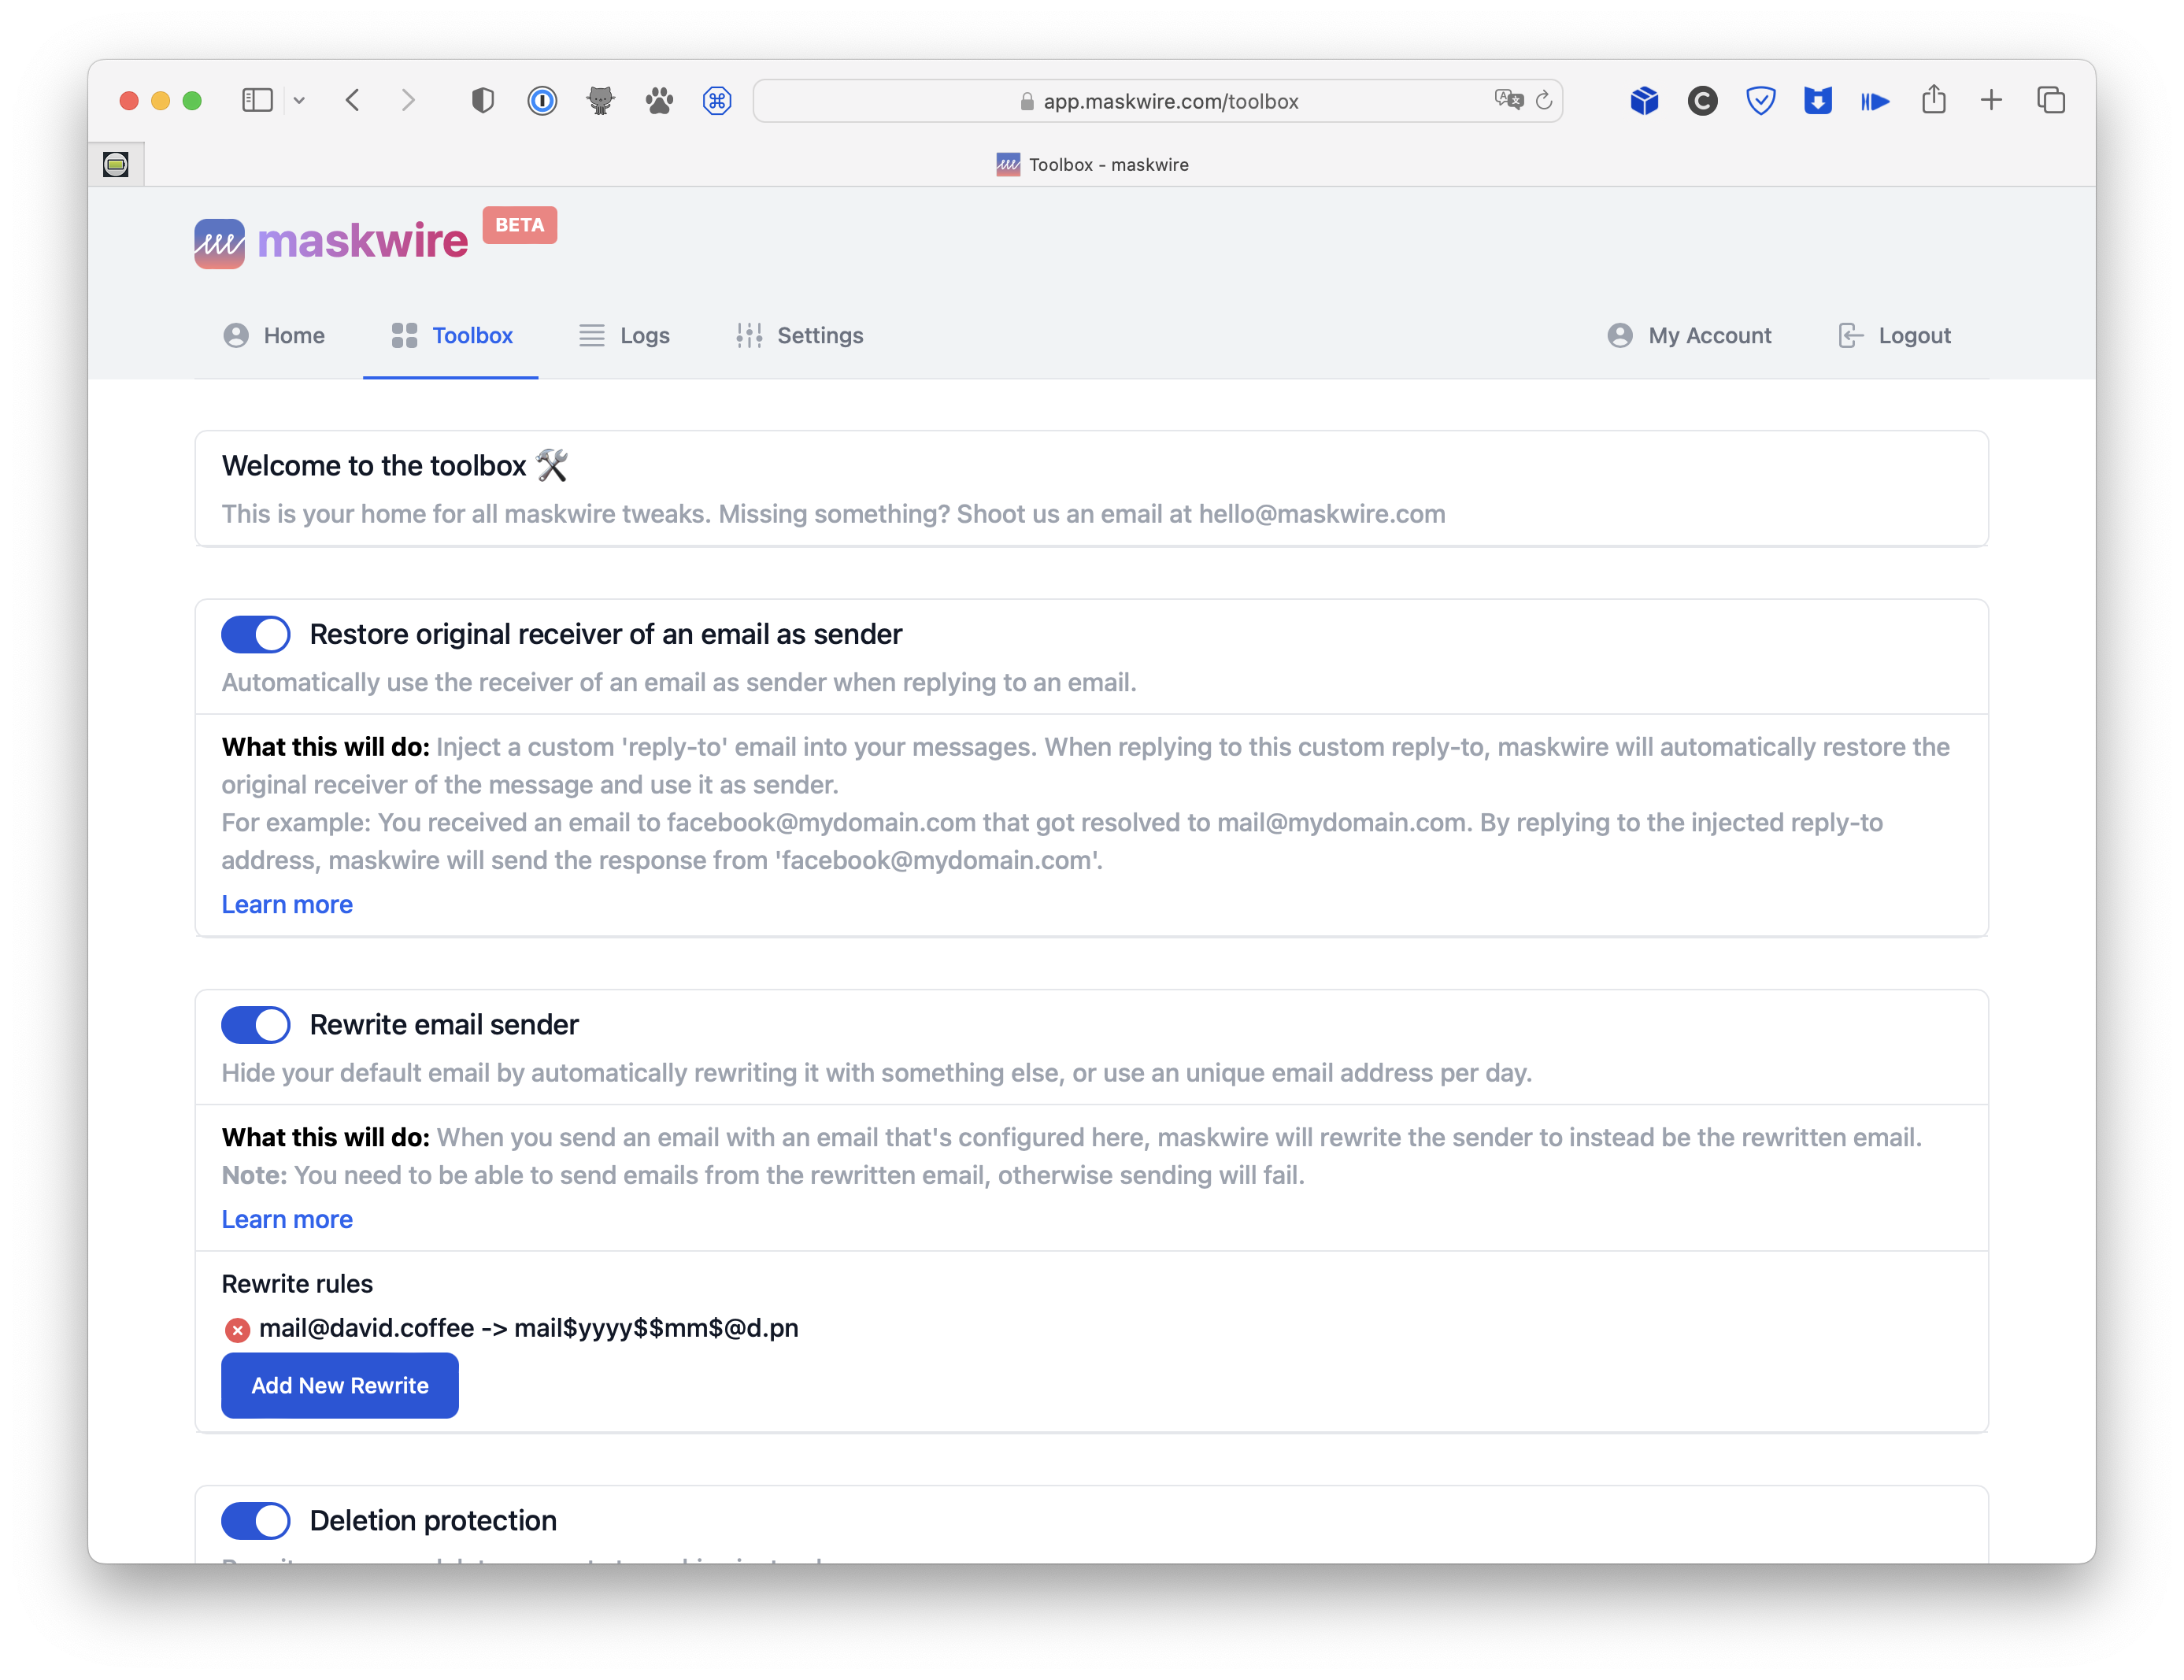
Task: Click the browser share icon
Action: [1933, 100]
